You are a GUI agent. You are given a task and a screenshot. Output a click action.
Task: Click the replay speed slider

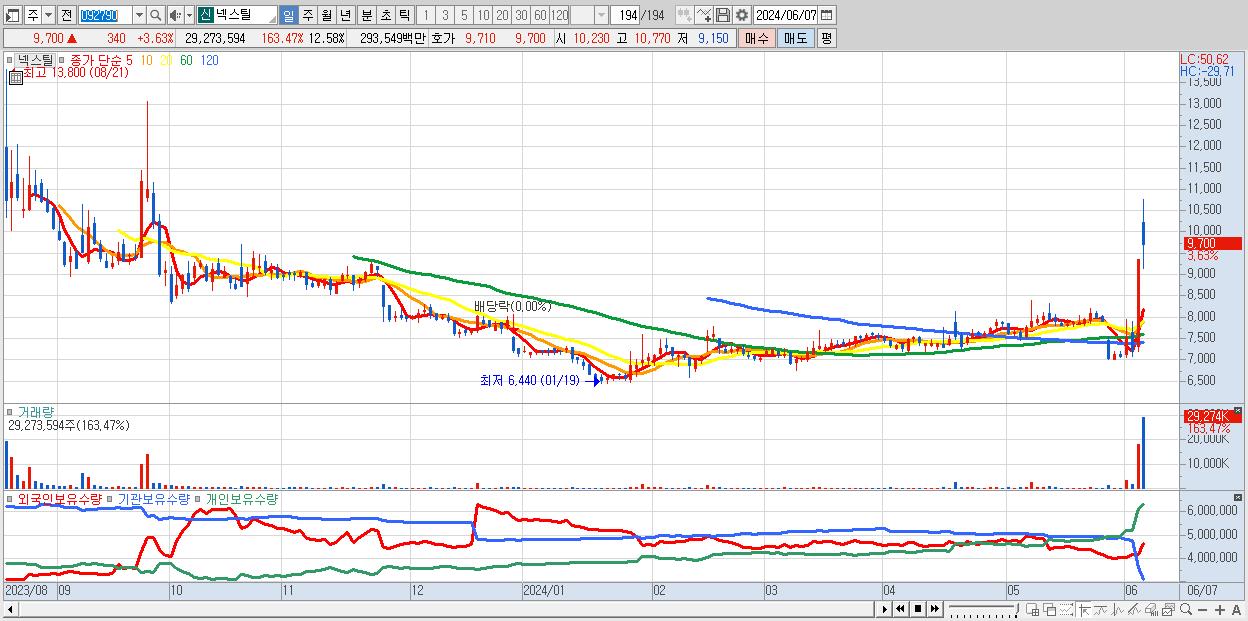pos(982,609)
